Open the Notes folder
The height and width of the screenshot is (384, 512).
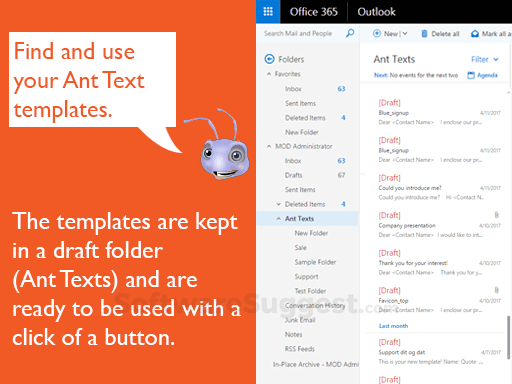pos(293,334)
